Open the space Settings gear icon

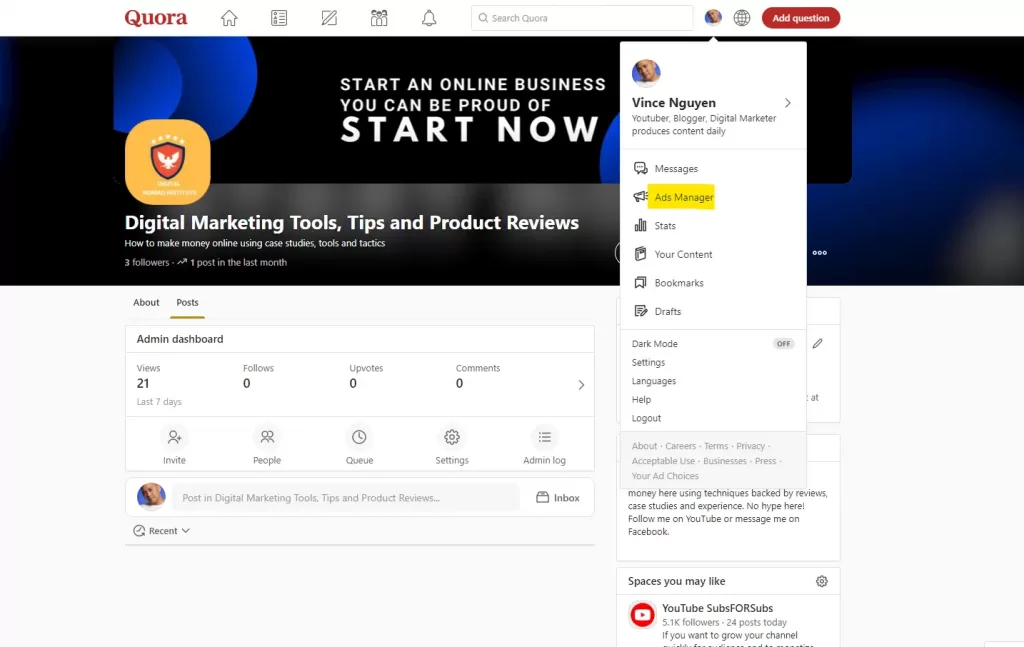click(x=452, y=437)
